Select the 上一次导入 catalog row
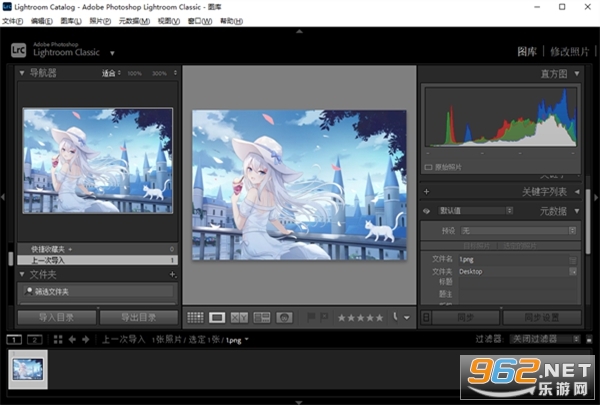The image size is (600, 405). click(x=98, y=260)
